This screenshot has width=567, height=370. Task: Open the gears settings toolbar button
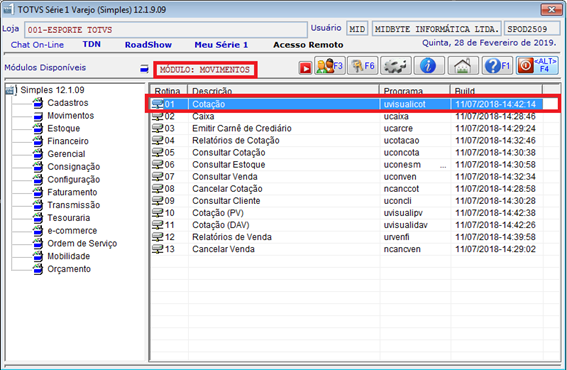[x=396, y=66]
